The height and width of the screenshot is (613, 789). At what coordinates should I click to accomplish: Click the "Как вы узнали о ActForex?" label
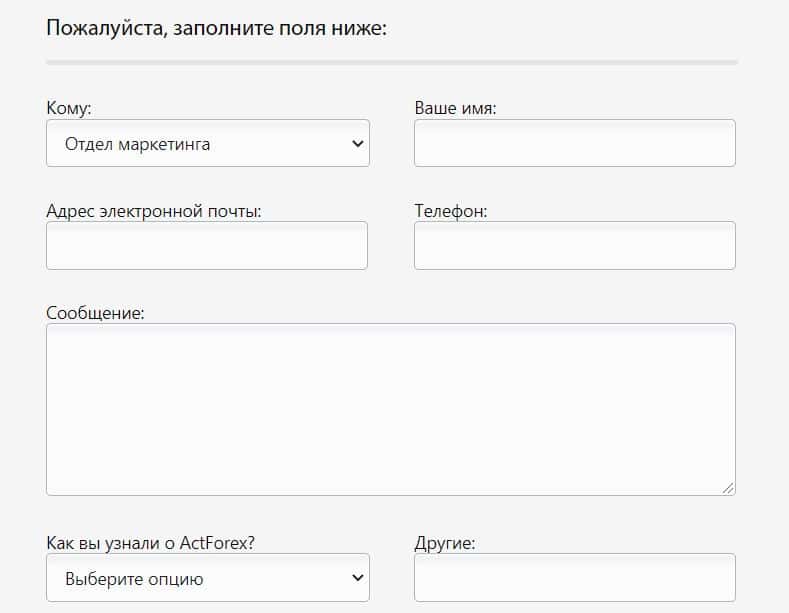(150, 543)
